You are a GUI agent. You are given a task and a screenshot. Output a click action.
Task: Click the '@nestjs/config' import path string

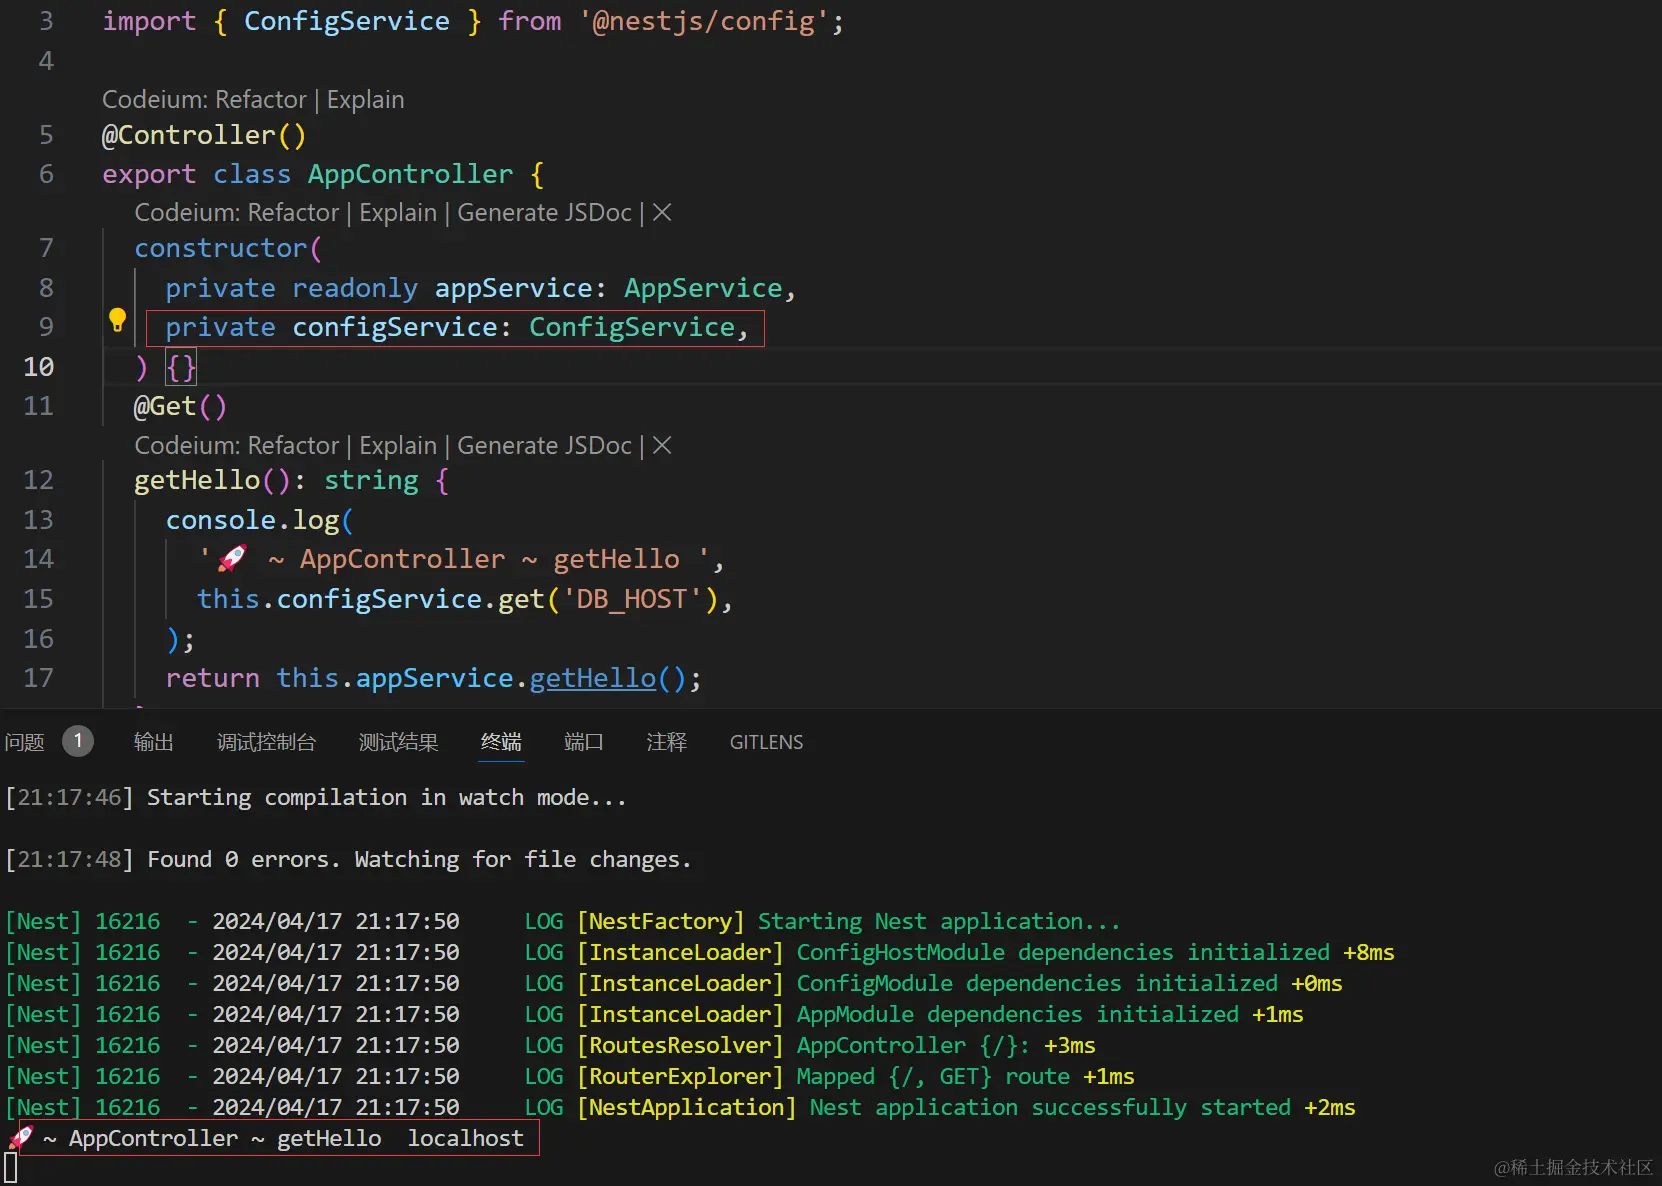(704, 22)
